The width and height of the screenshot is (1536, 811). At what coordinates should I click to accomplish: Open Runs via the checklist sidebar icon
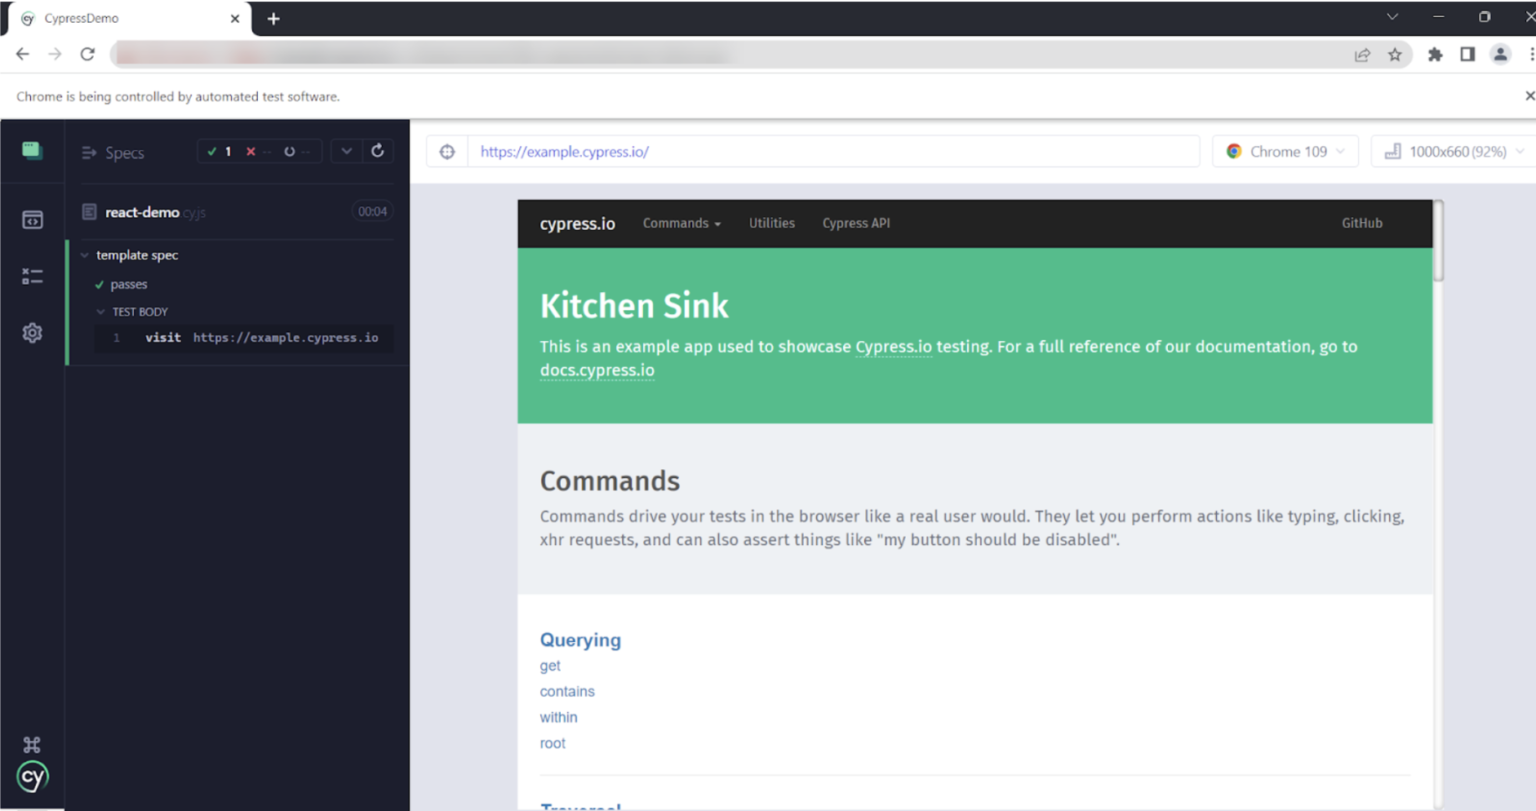[x=32, y=275]
